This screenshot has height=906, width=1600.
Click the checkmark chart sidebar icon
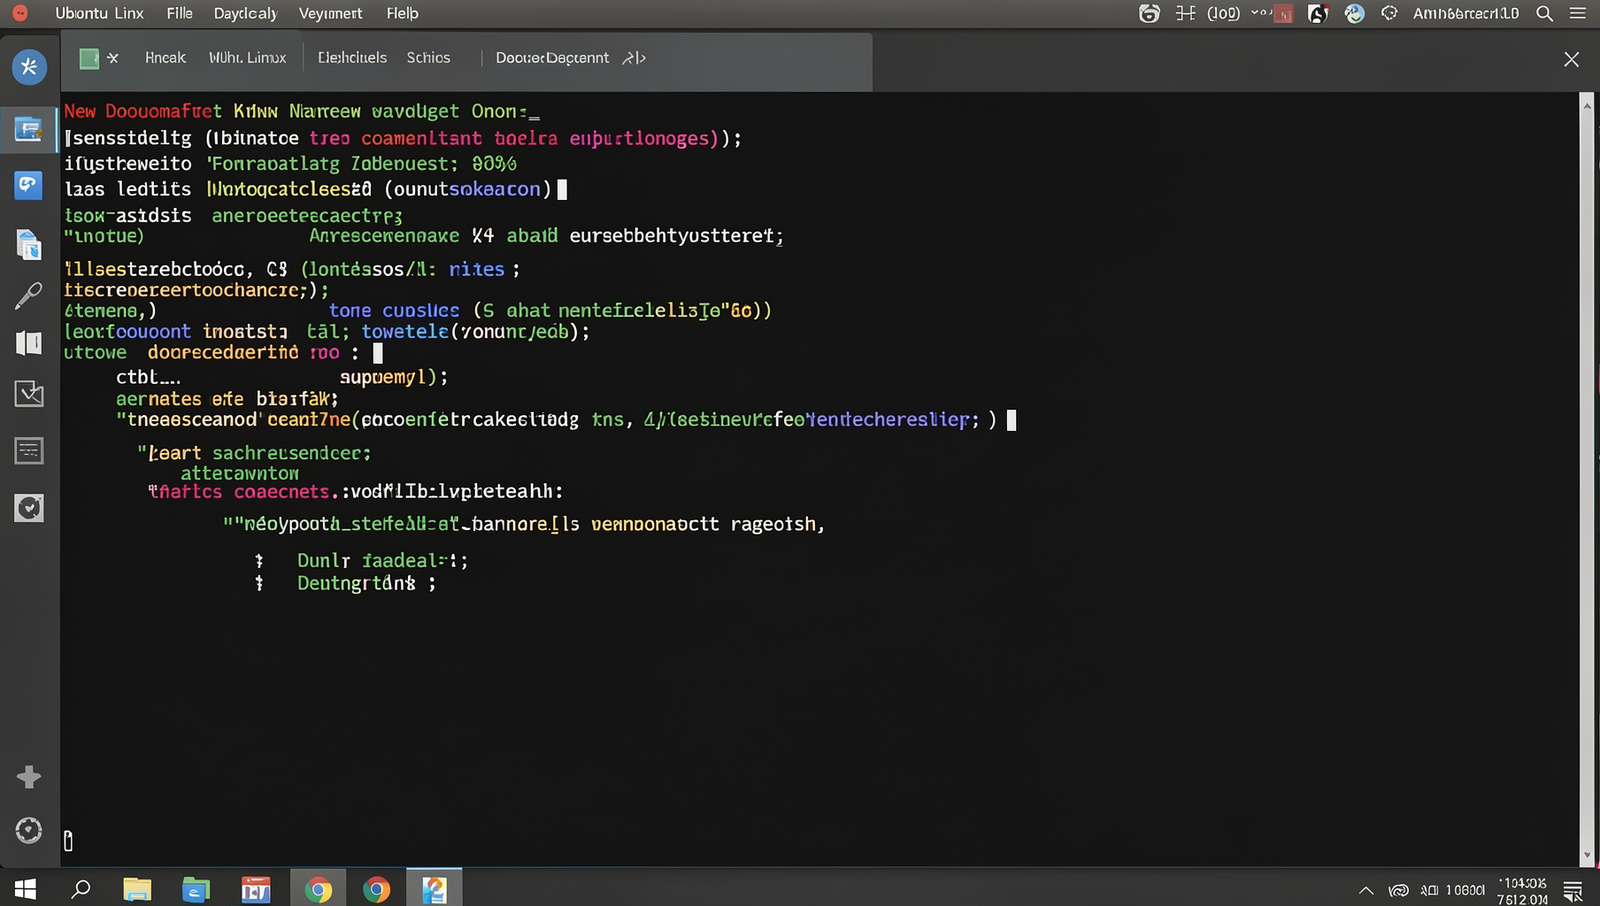click(29, 393)
